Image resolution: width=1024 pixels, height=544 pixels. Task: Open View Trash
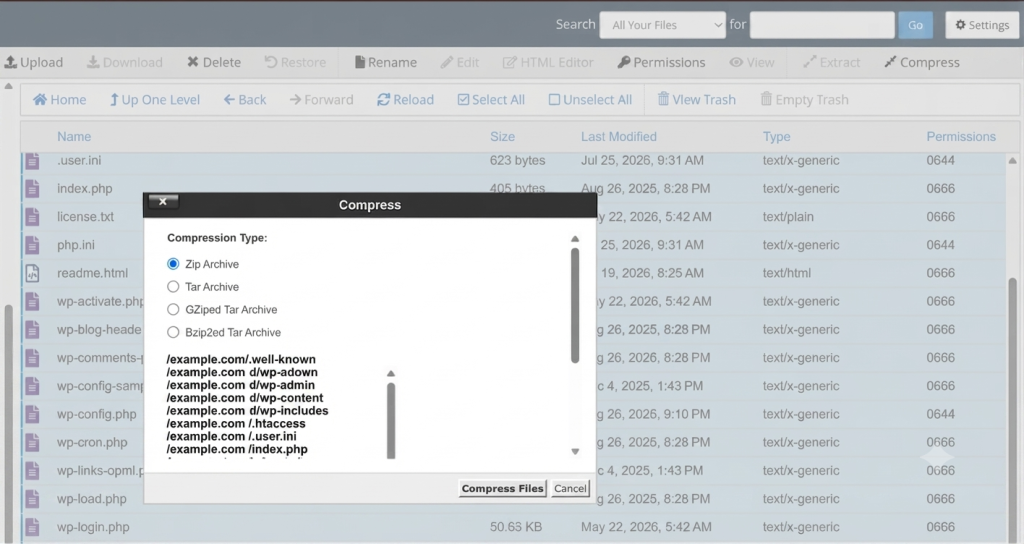pyautogui.click(x=696, y=99)
